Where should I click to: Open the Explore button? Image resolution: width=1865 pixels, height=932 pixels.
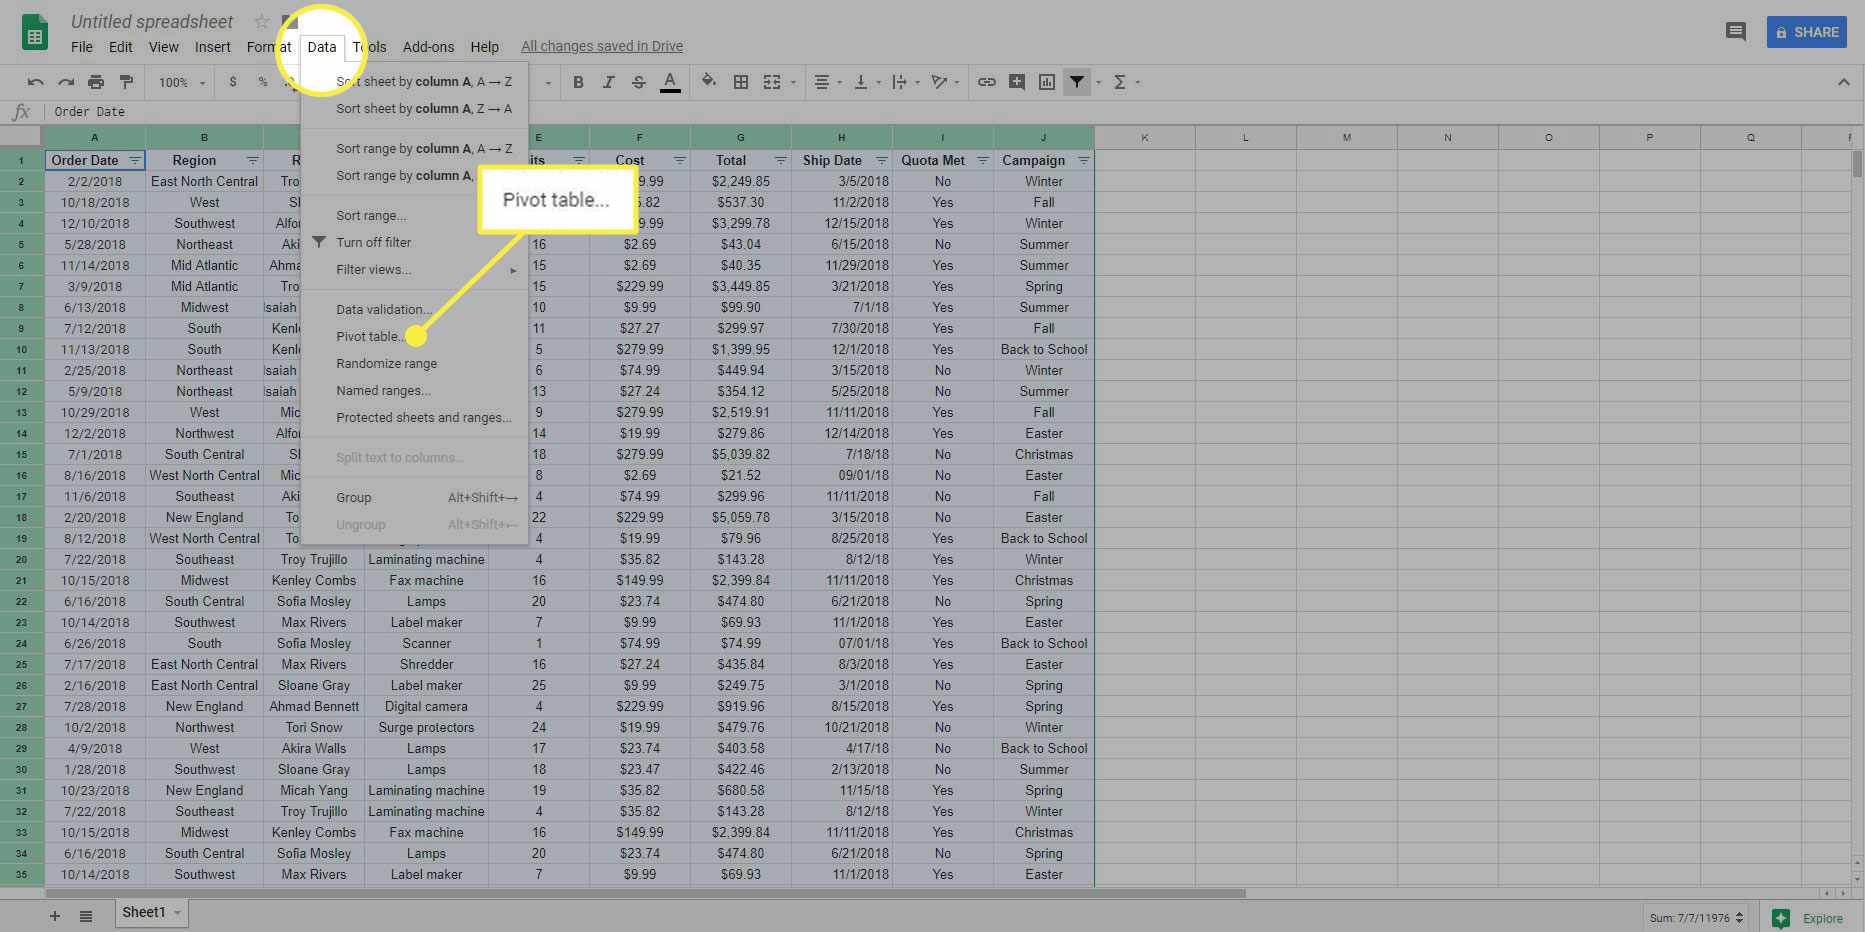(1809, 918)
